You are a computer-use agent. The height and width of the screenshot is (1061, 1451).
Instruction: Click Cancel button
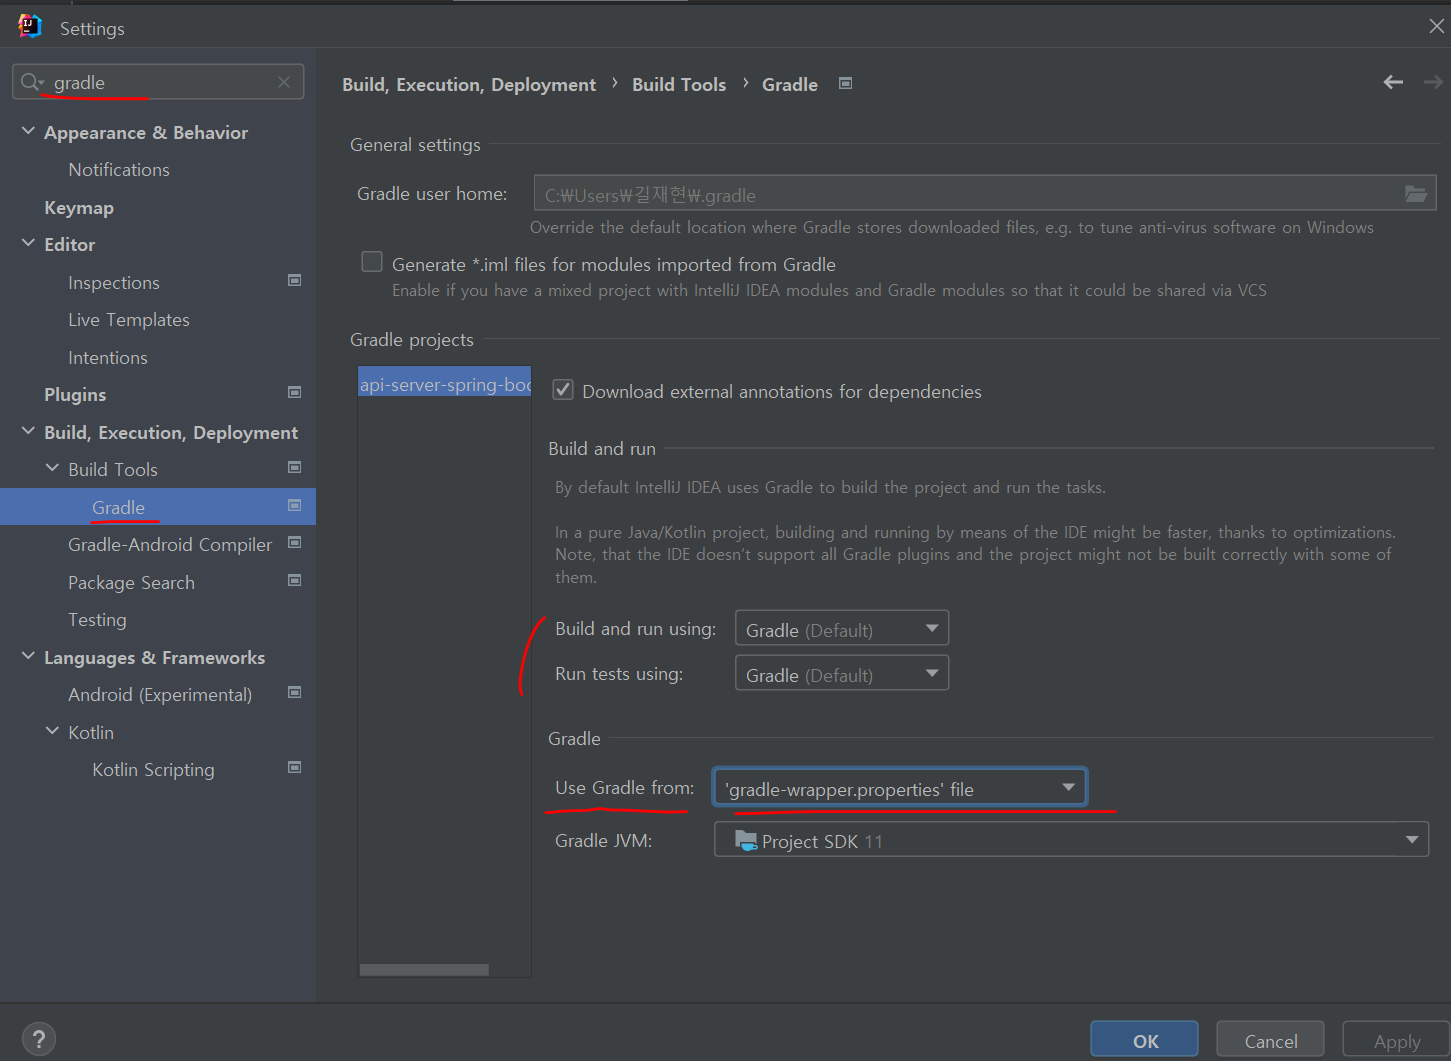pyautogui.click(x=1270, y=1040)
